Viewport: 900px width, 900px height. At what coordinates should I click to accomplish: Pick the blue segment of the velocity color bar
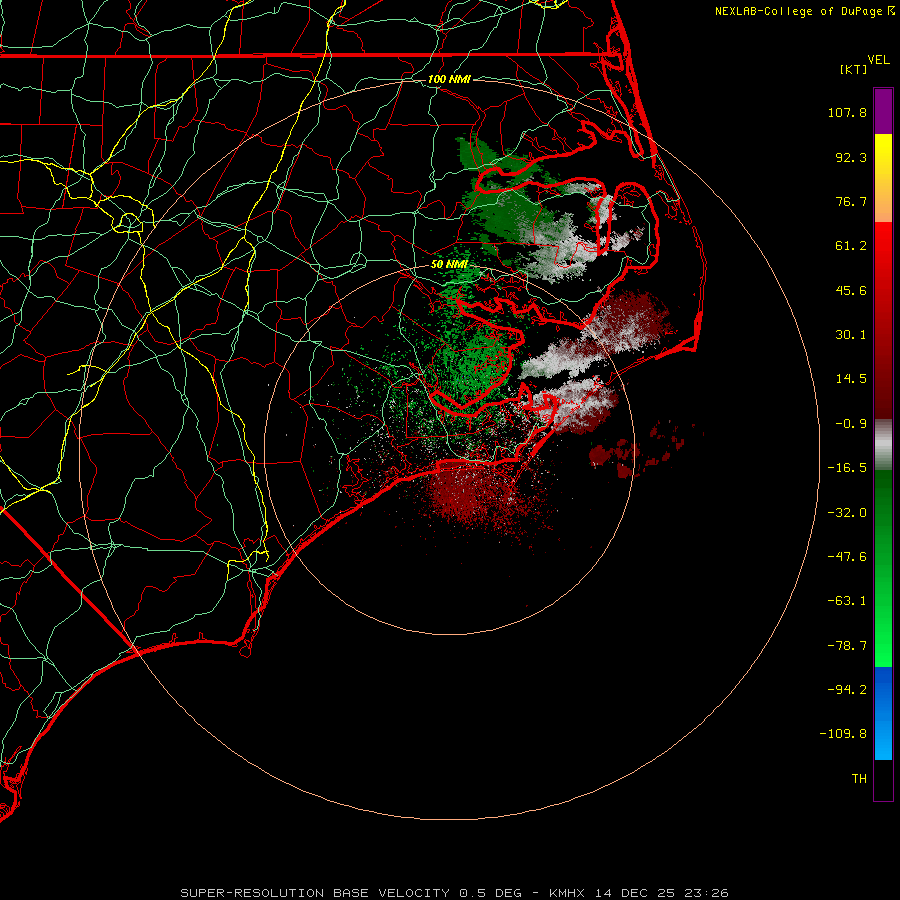coord(883,713)
